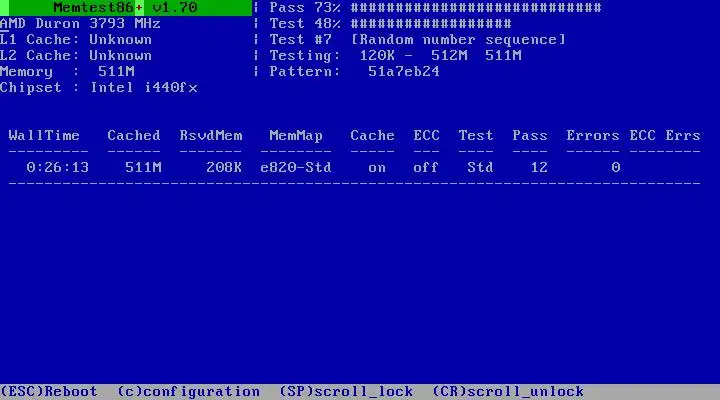Click the RsvdMem 208K value

click(x=224, y=167)
